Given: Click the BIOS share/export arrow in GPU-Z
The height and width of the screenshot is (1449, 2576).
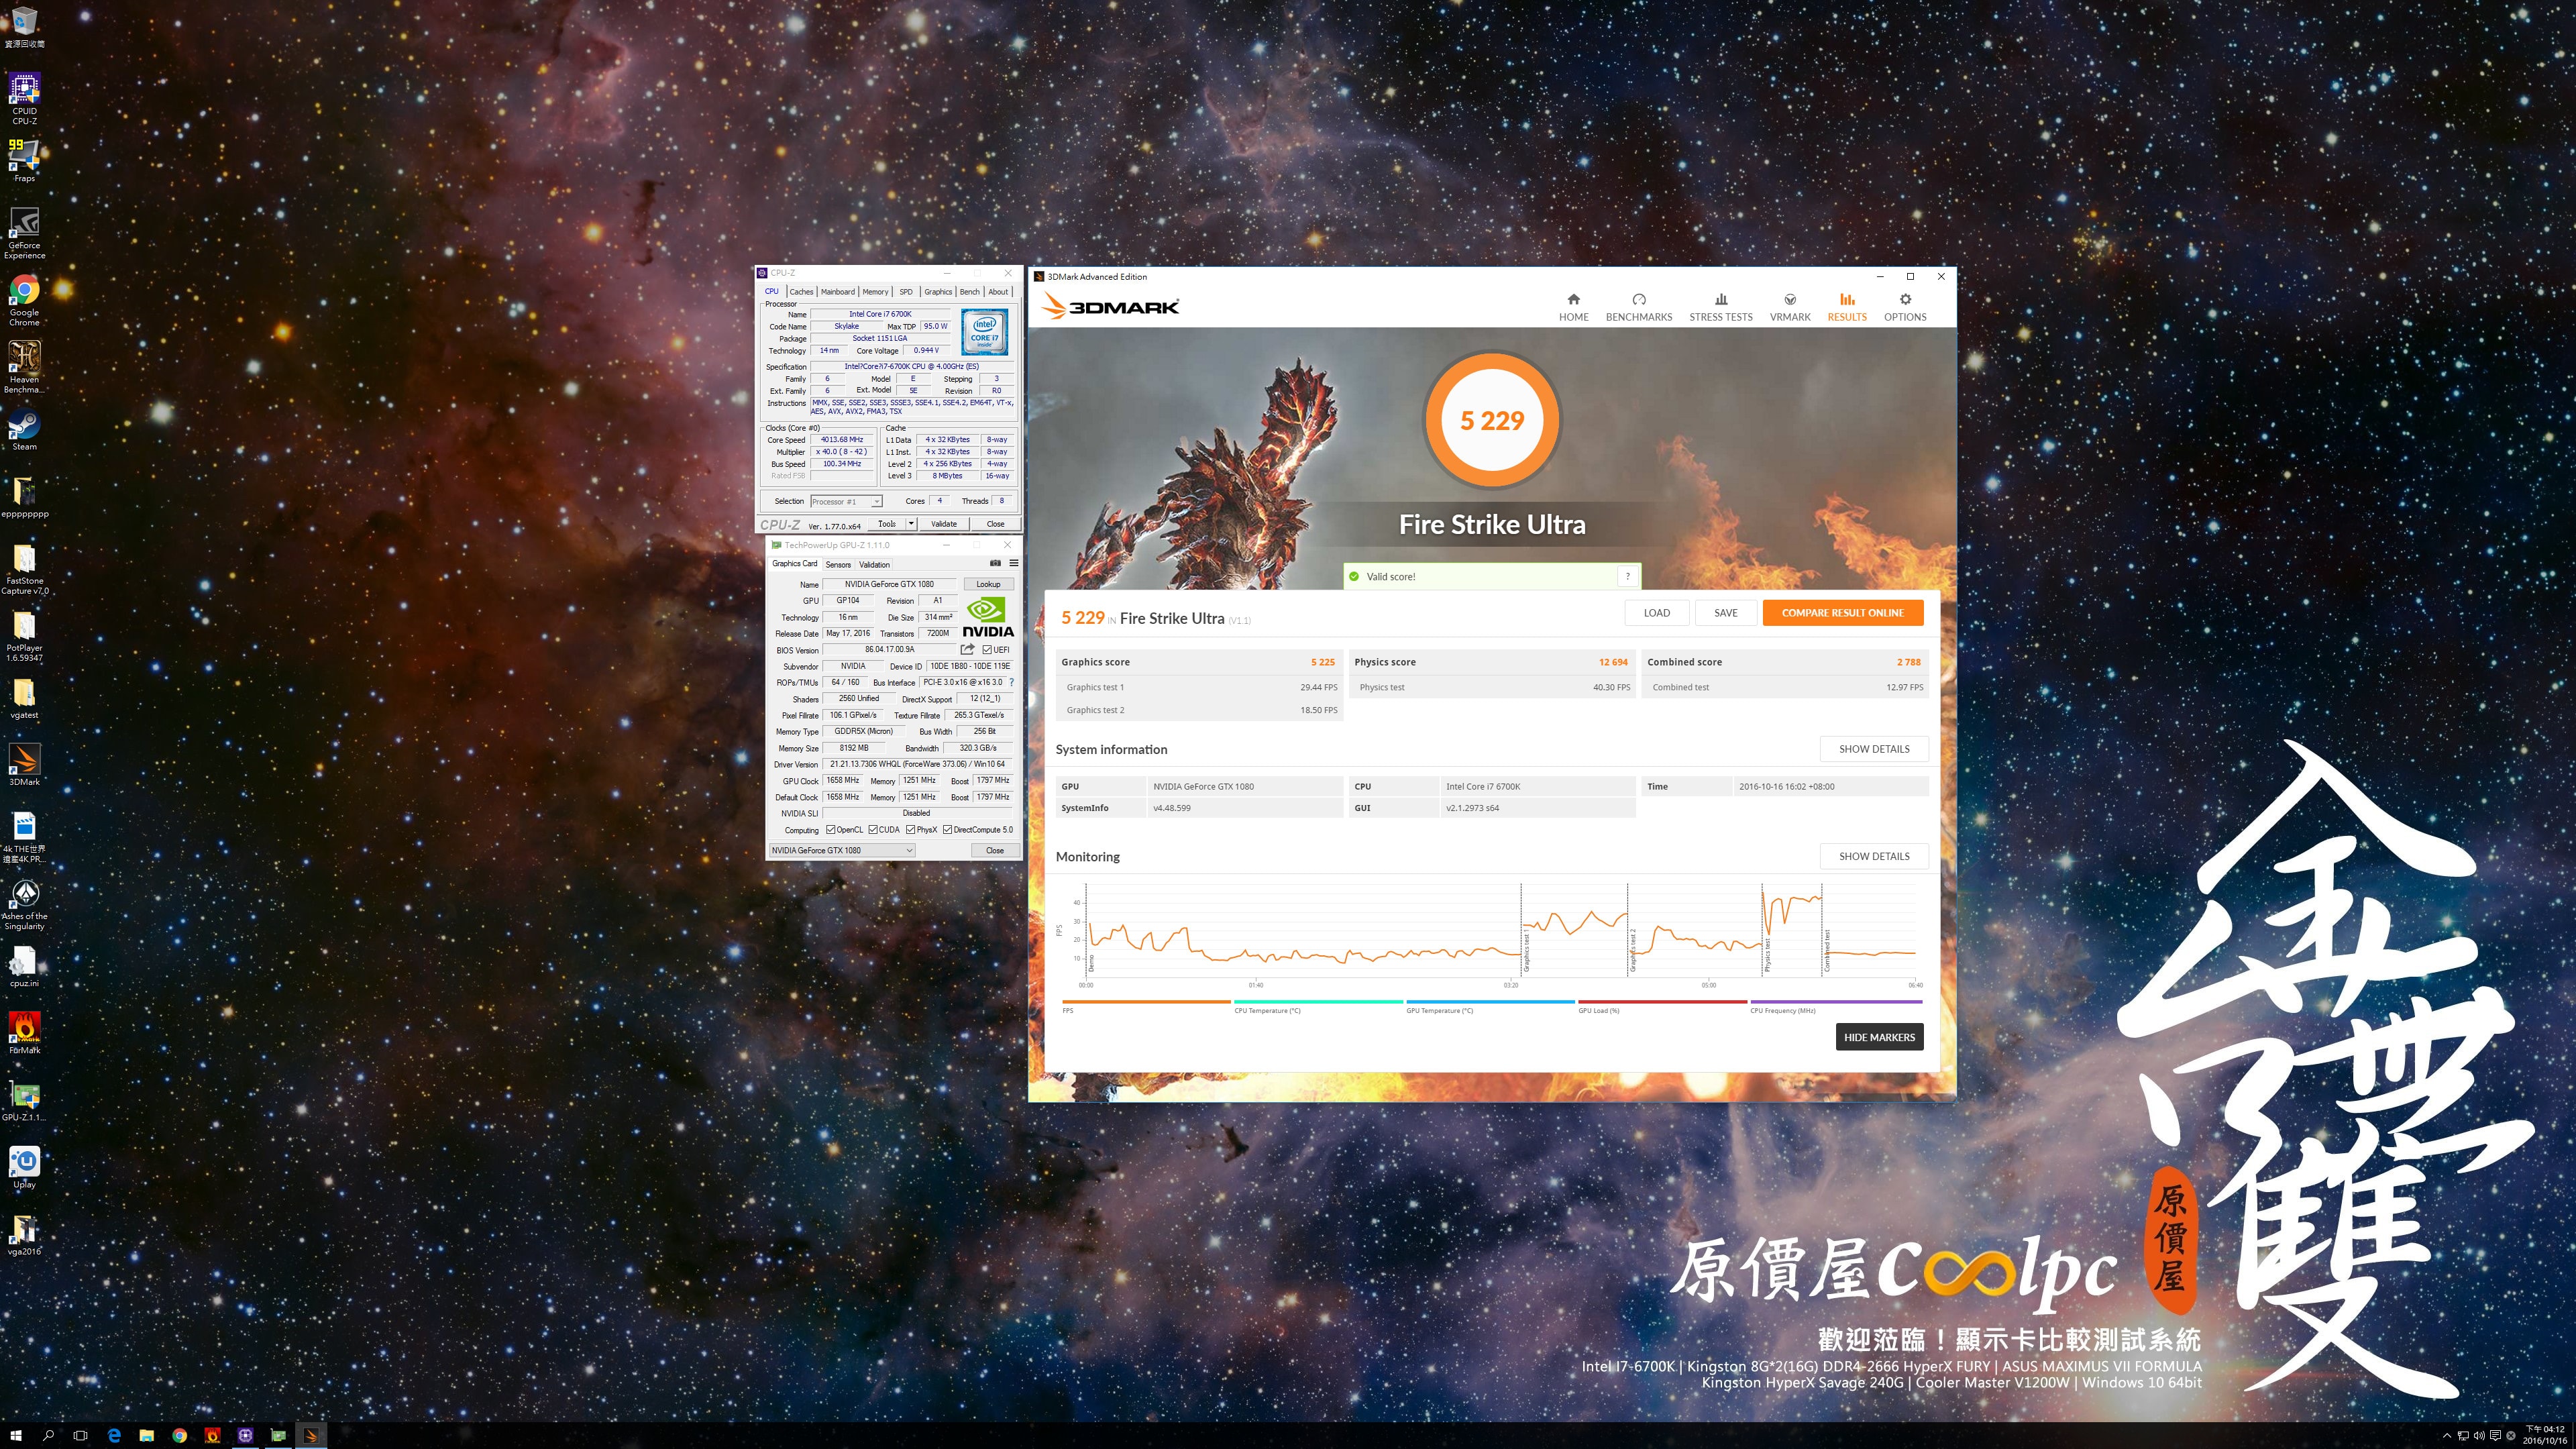Looking at the screenshot, I should 967,649.
